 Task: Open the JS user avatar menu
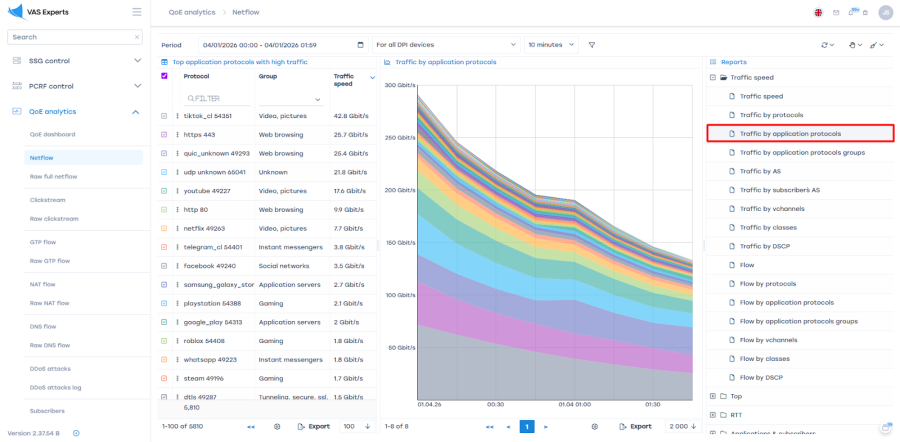[885, 12]
